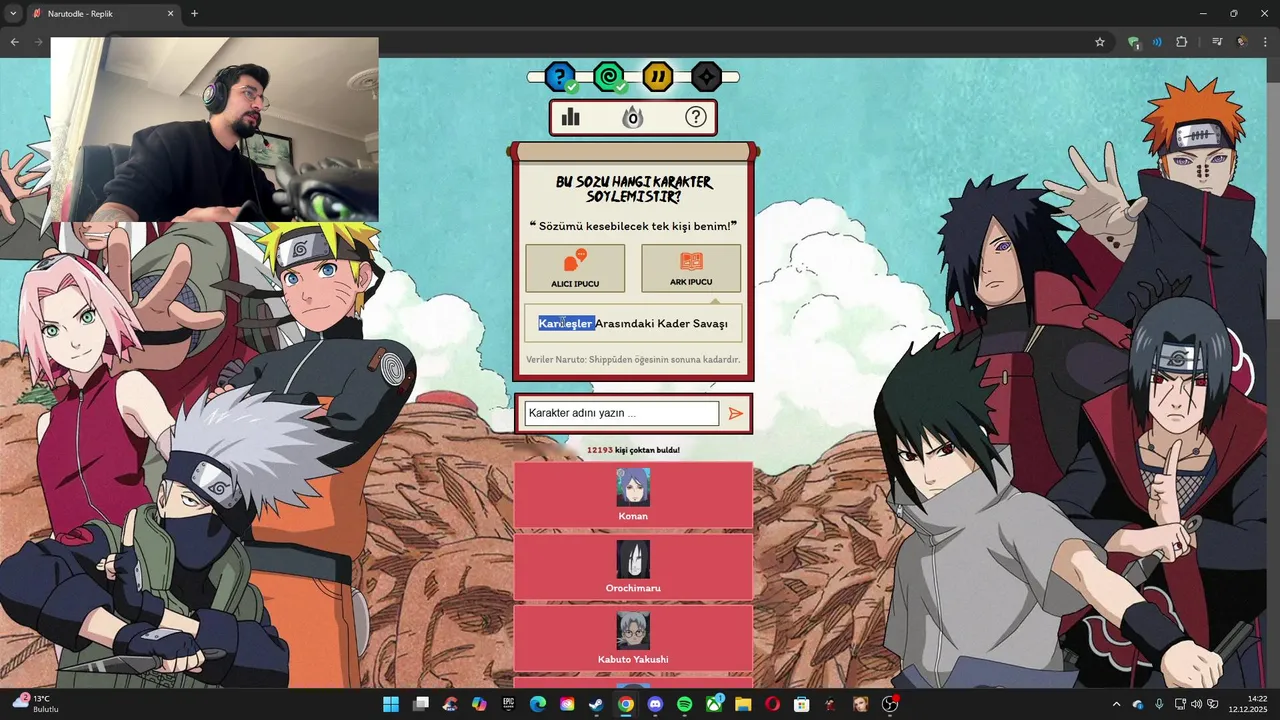The height and width of the screenshot is (720, 1280).
Task: Select the yellow quote game mode icon
Action: tap(657, 76)
